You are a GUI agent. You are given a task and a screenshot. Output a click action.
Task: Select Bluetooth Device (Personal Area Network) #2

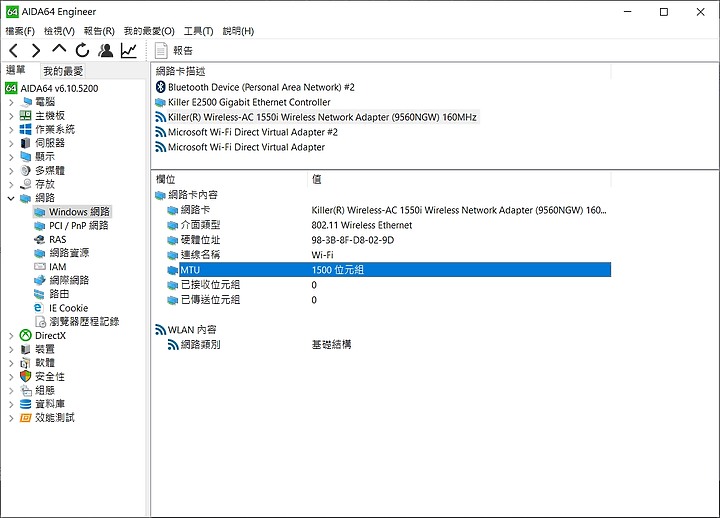tap(261, 87)
